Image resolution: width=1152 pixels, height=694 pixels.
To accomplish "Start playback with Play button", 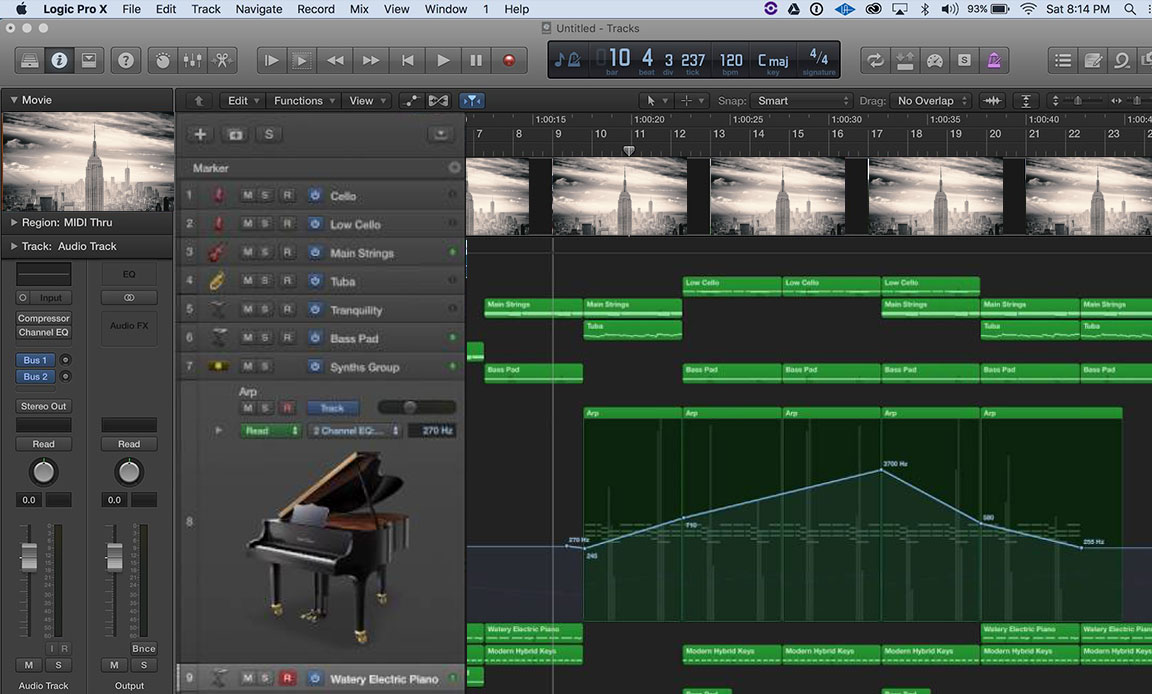I will tap(442, 60).
